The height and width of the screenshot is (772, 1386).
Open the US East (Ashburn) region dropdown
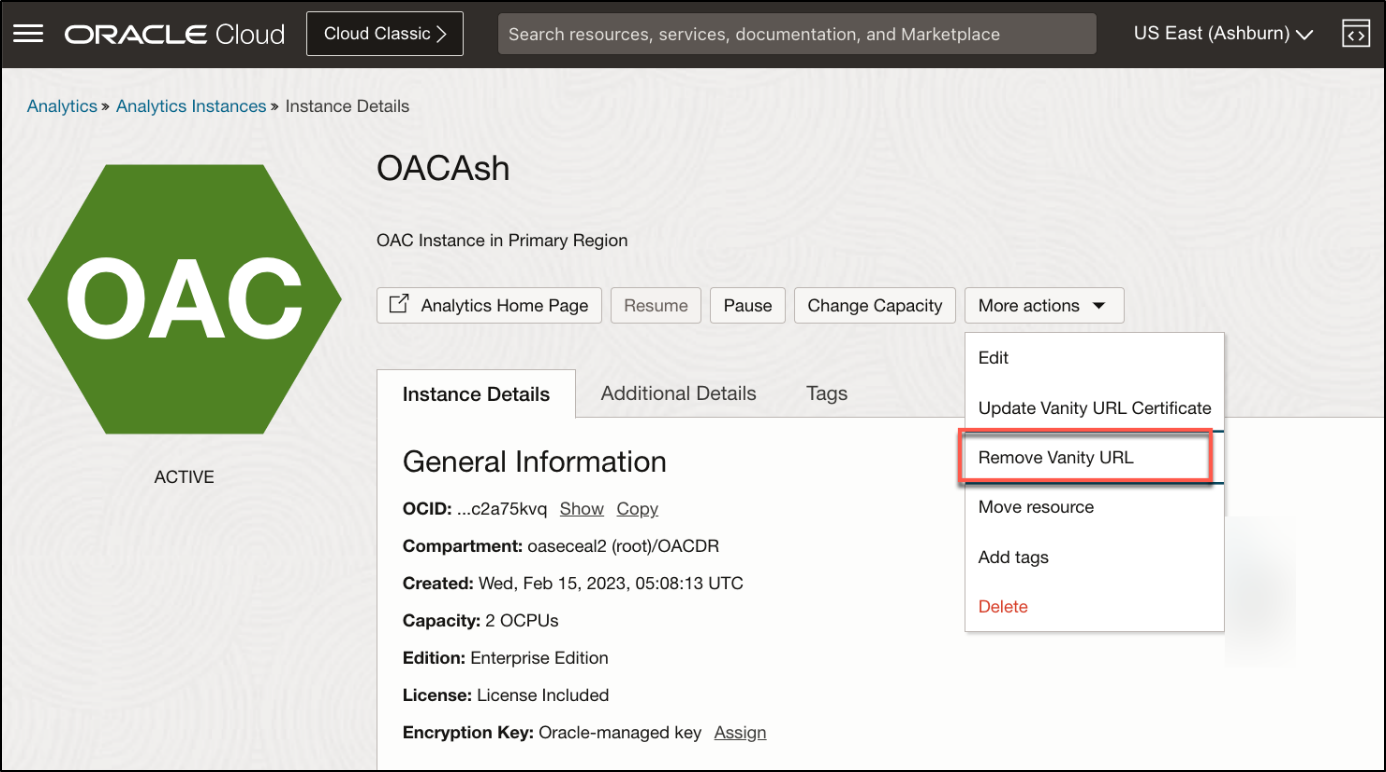point(1223,34)
